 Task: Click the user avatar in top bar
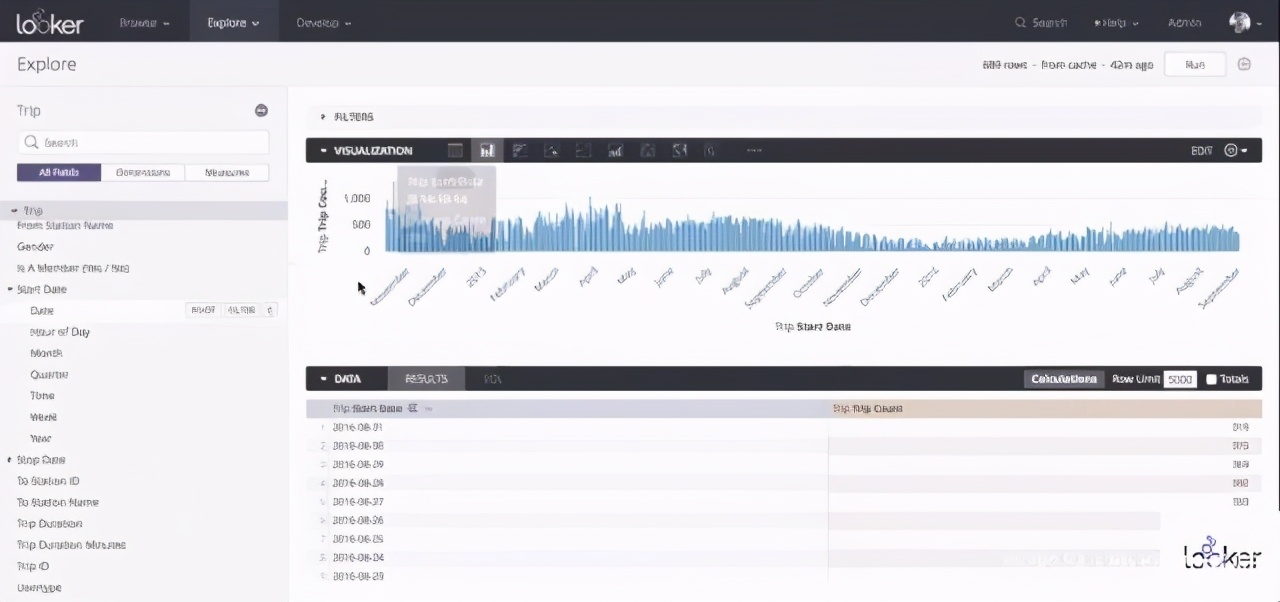click(1240, 22)
